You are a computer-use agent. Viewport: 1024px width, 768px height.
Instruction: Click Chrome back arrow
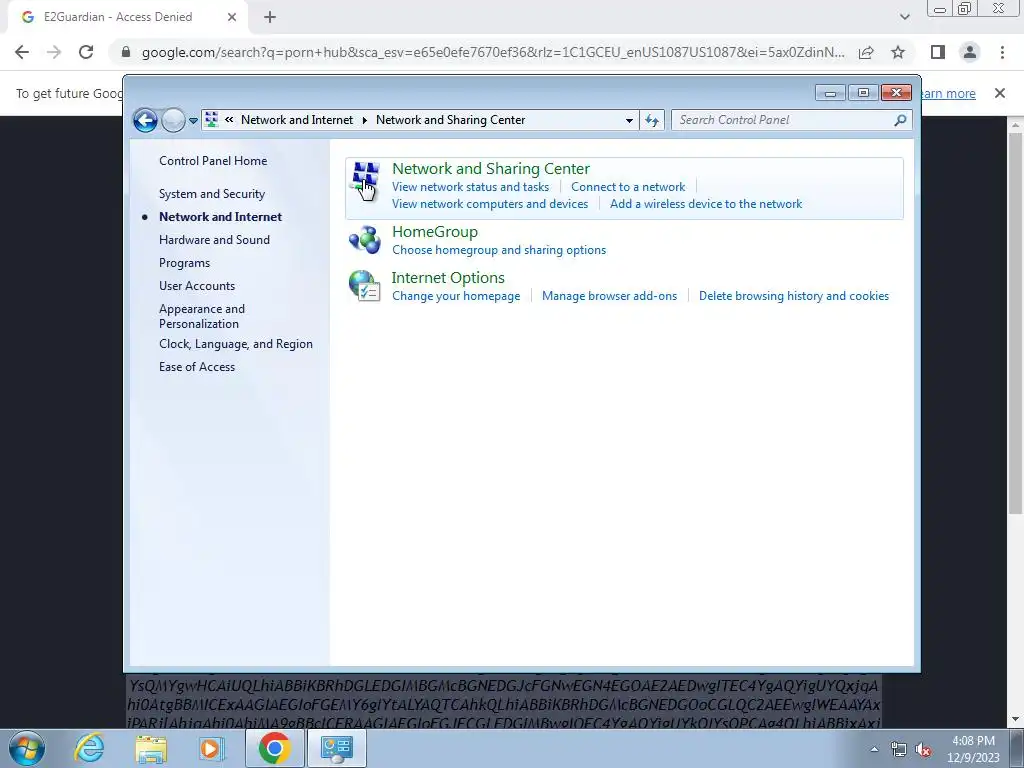(22, 52)
